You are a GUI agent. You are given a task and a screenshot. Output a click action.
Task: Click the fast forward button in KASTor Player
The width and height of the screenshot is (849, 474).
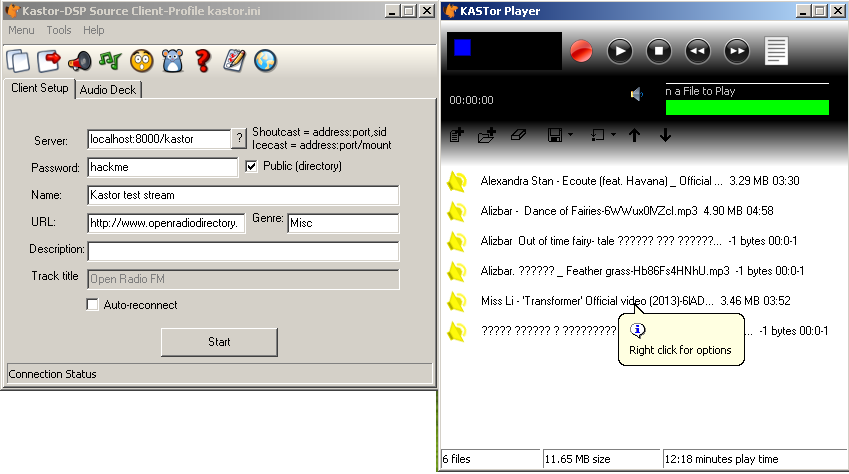737,51
